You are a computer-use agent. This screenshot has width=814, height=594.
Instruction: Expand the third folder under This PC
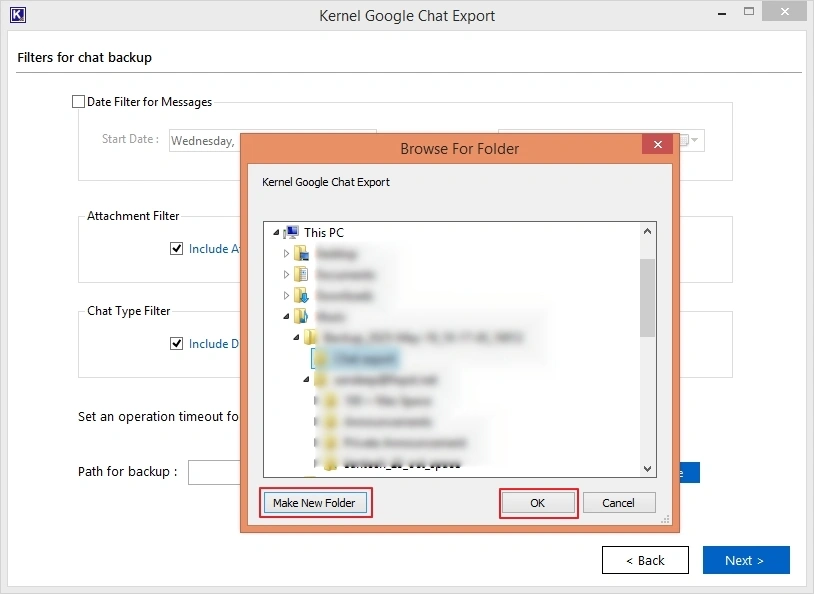[x=286, y=295]
